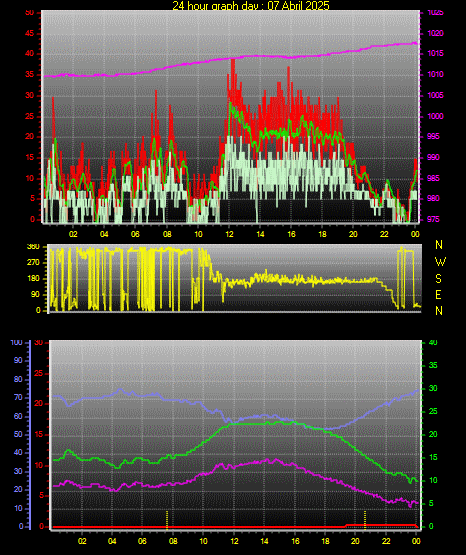Viewport: 466px width, 555px height.
Task: Click the yellow dotted sunset marker near 21
Action: pos(365,520)
